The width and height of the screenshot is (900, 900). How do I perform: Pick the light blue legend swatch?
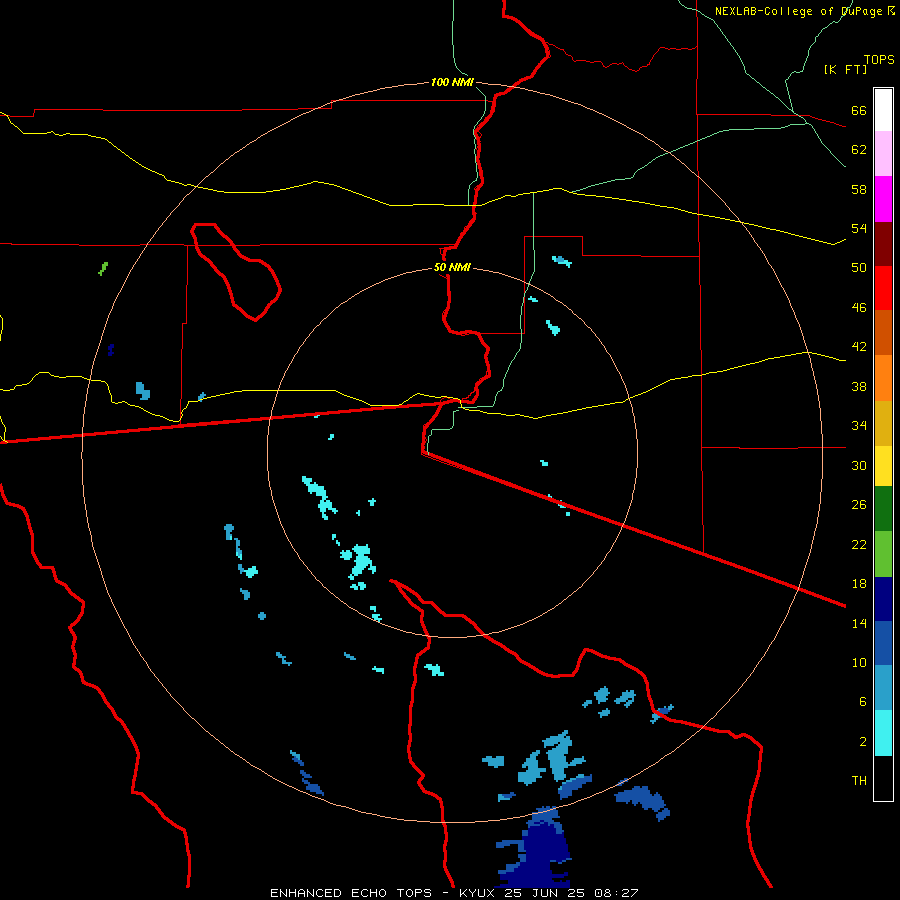[x=883, y=688]
